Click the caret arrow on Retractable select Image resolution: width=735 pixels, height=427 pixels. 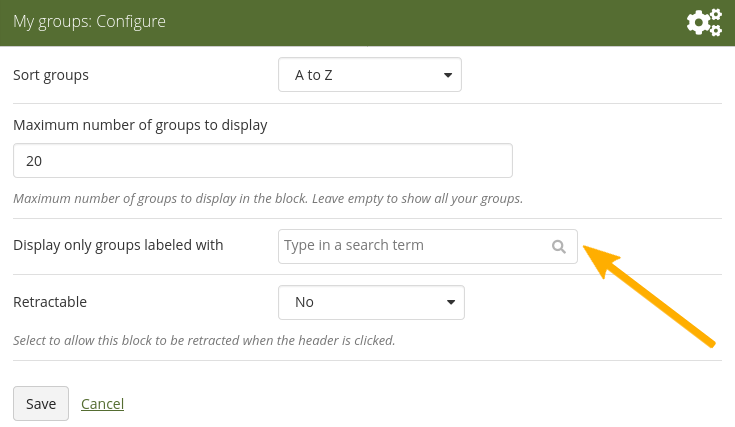click(x=450, y=302)
